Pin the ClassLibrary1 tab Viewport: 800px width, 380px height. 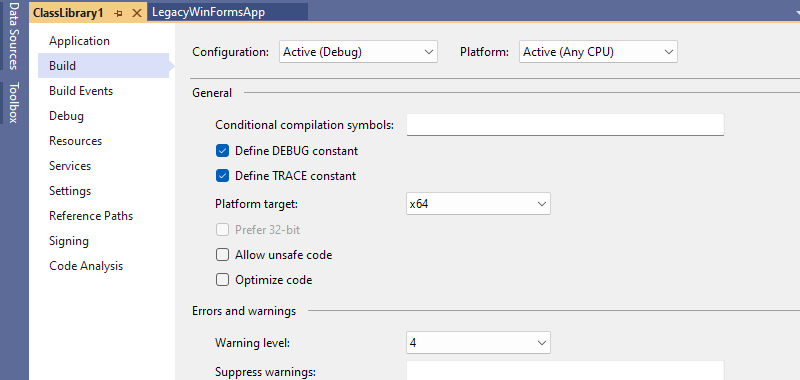point(118,13)
